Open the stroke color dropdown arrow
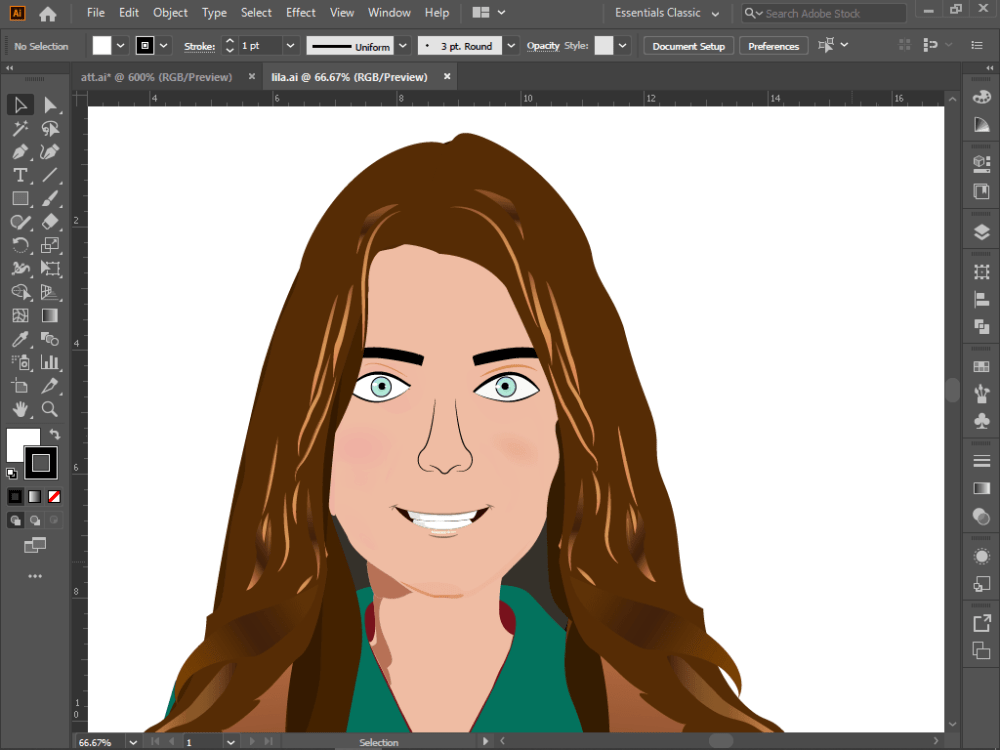 point(163,46)
